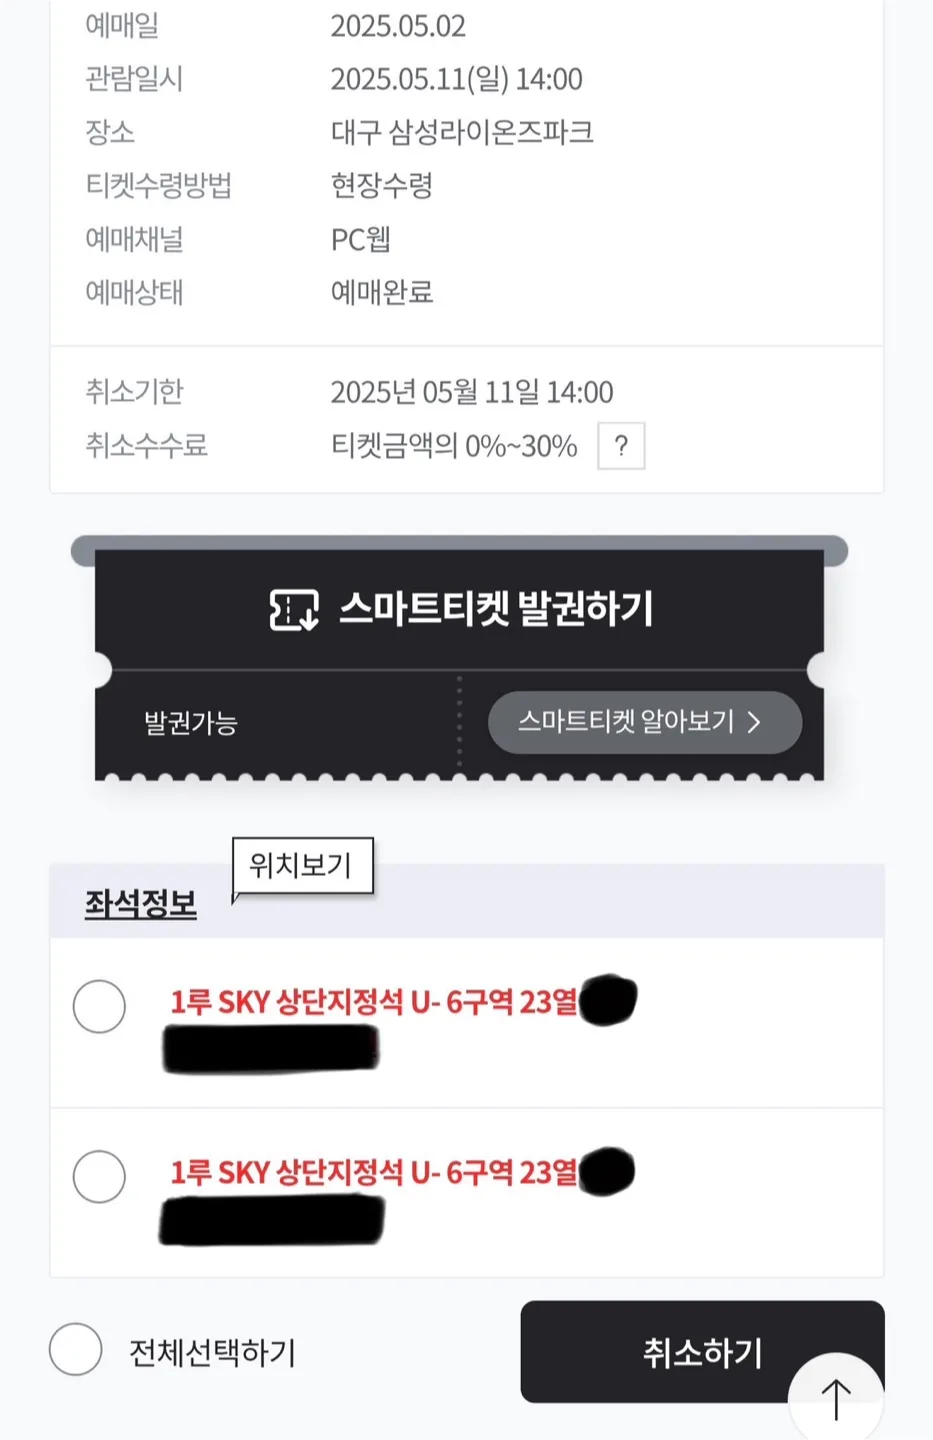Screen dimensions: 933x1440
Task: Open the 스마트티켓 알아보기 info button
Action: click(x=645, y=722)
